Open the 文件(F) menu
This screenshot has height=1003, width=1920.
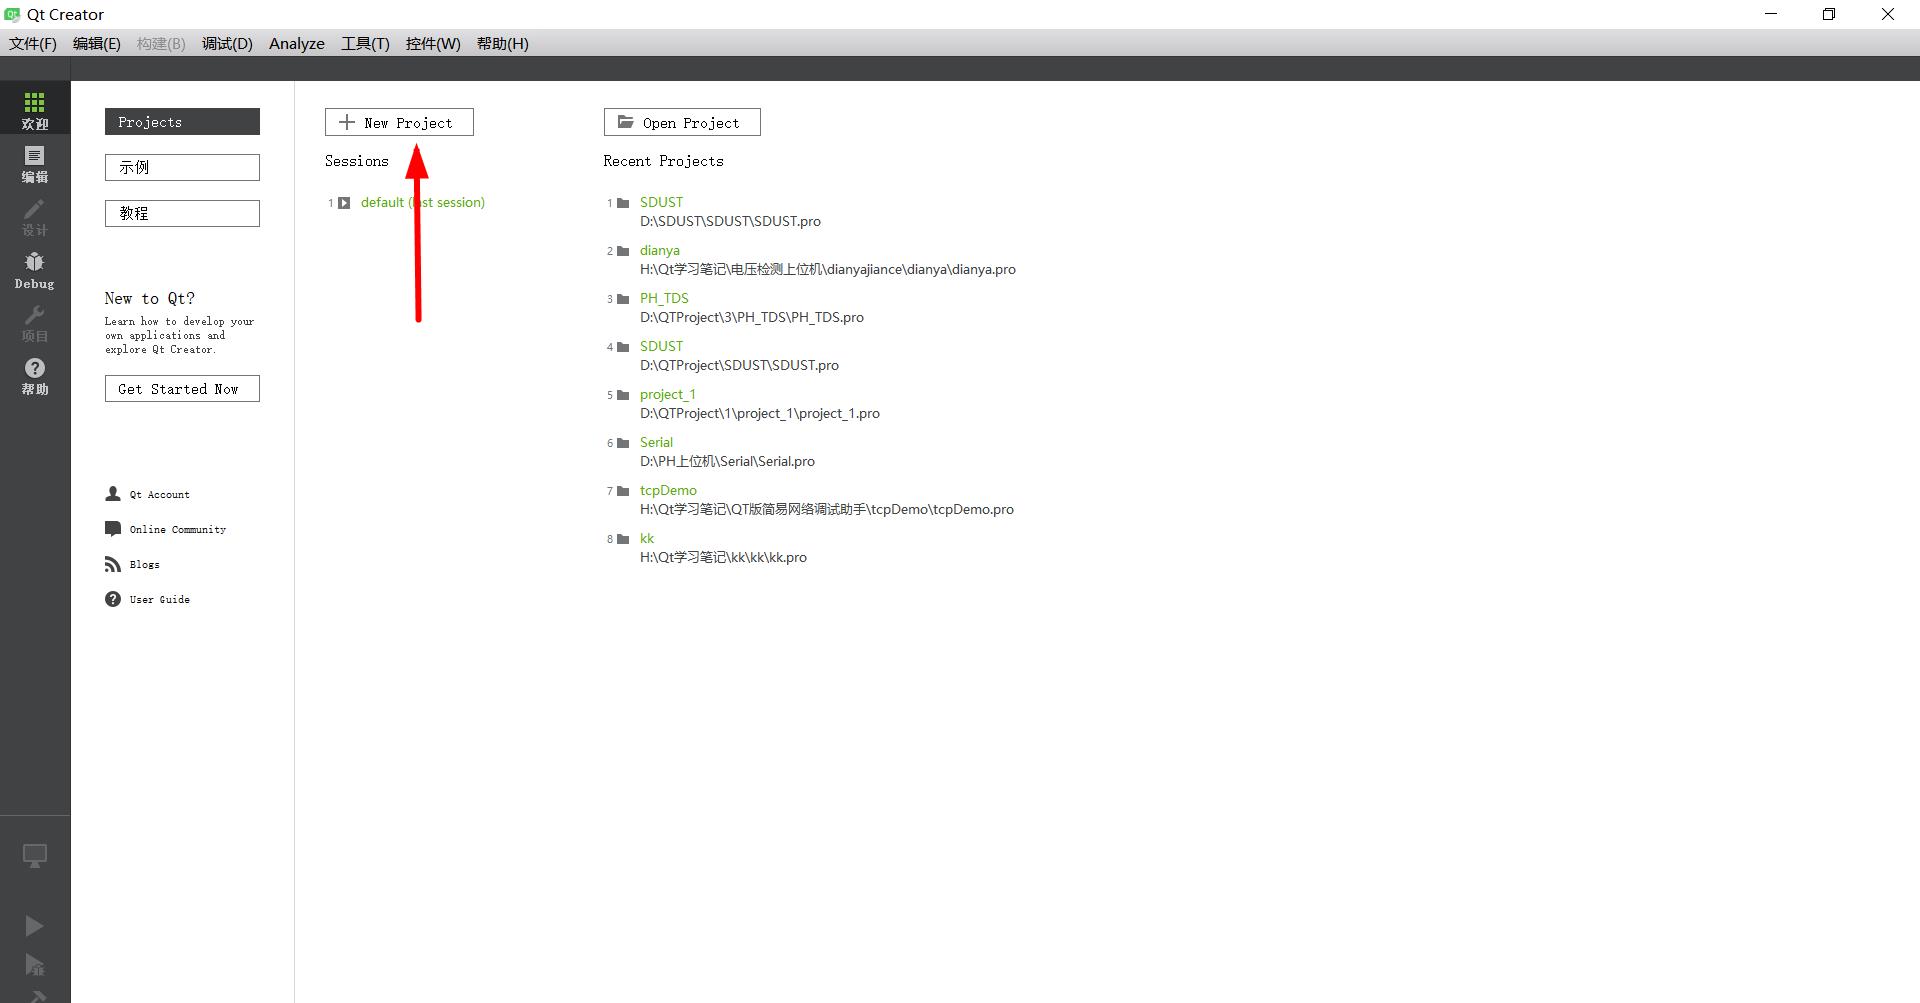coord(33,43)
